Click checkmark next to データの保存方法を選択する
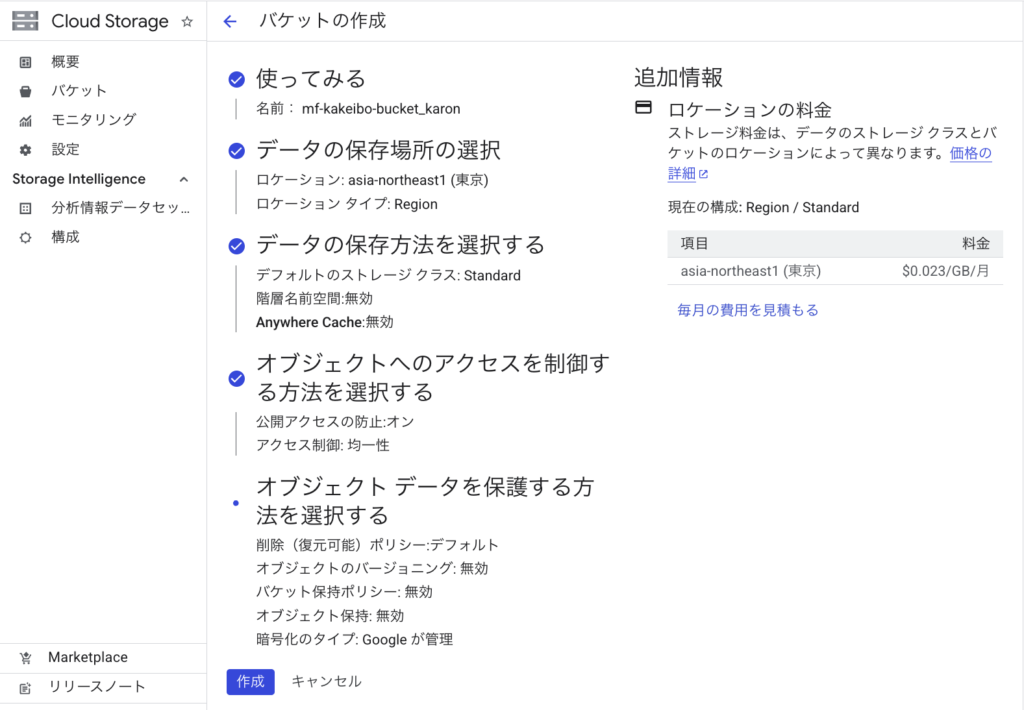 (x=237, y=245)
